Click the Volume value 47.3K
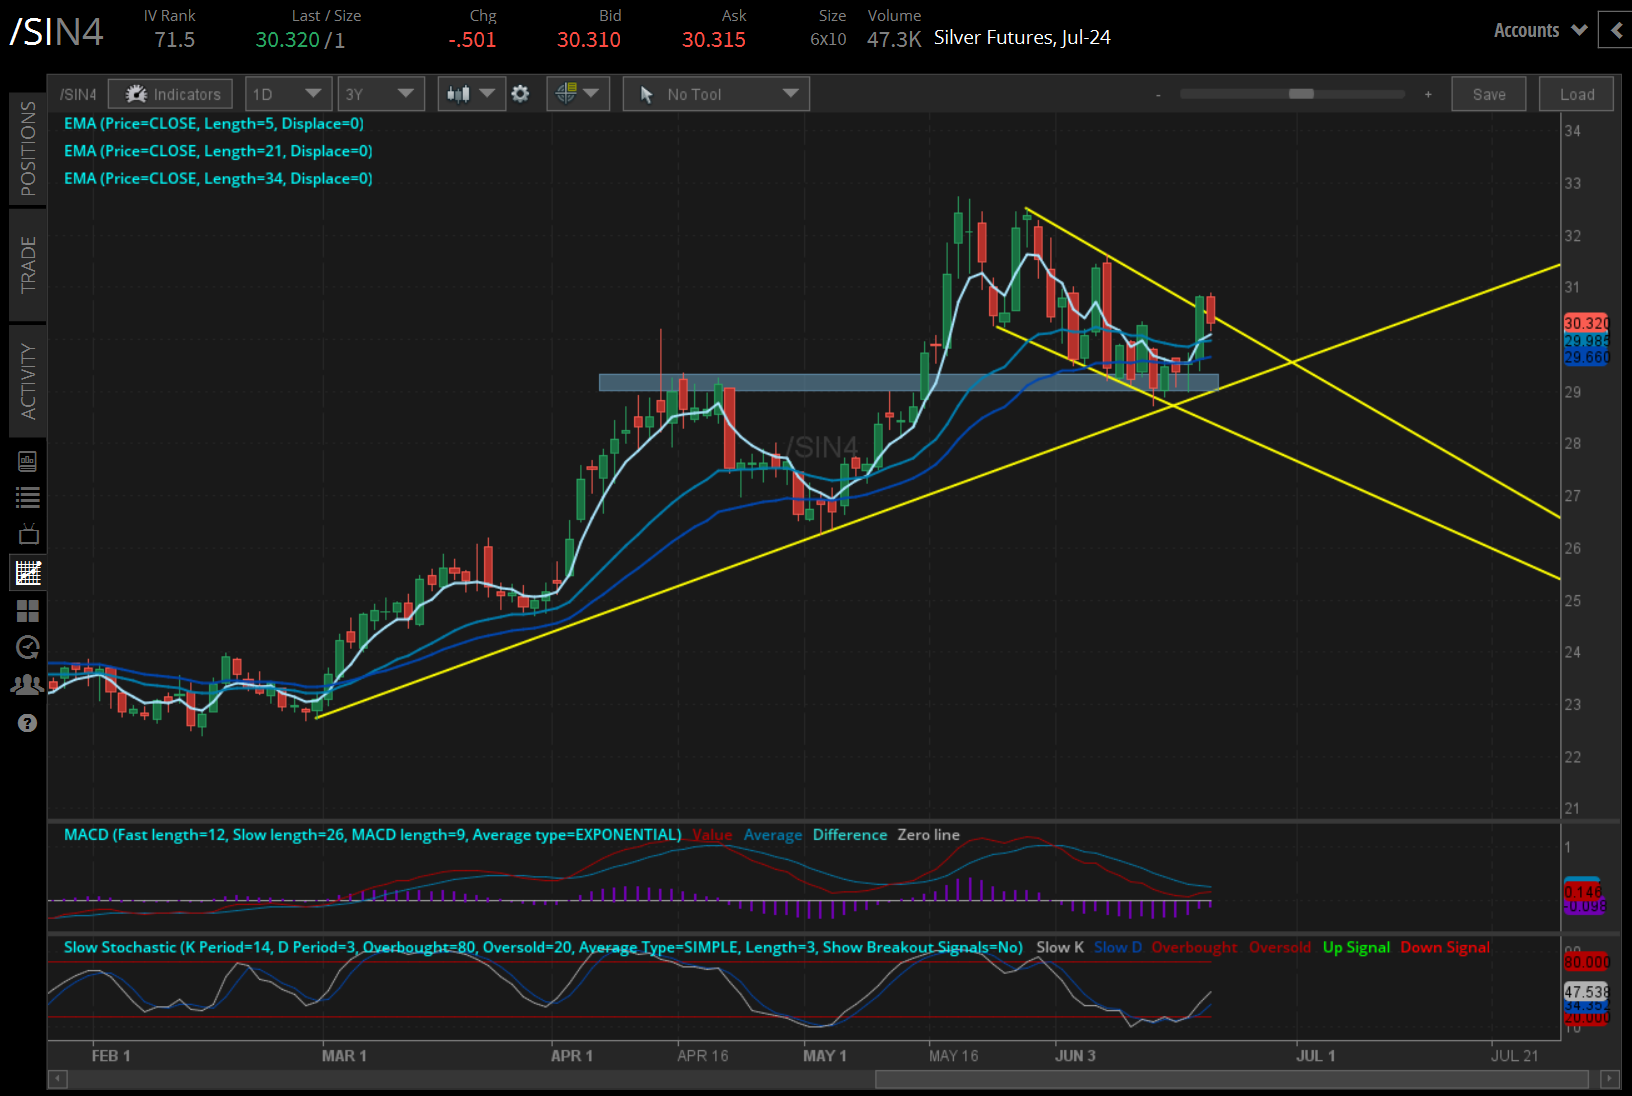Screen dimensions: 1632x1096 click(x=894, y=40)
